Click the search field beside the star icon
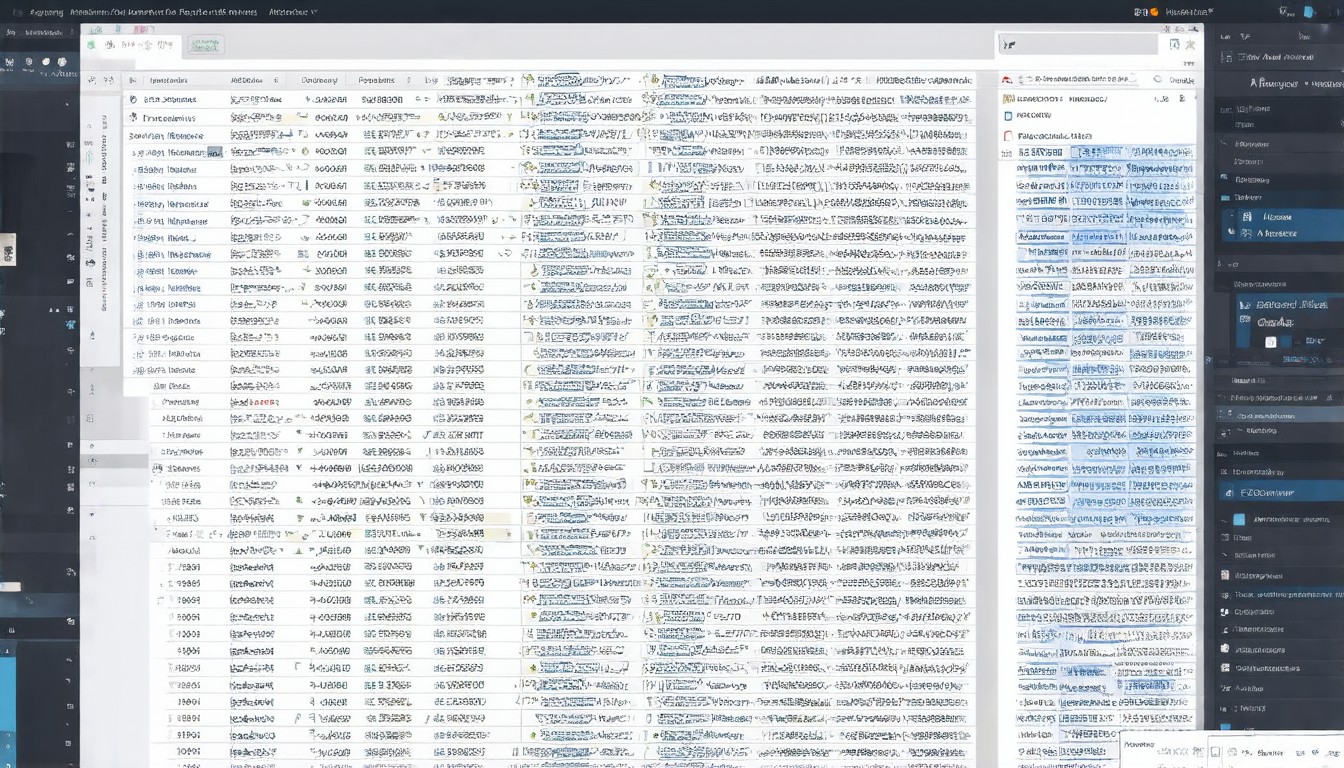This screenshot has height=768, width=1344. [1077, 44]
